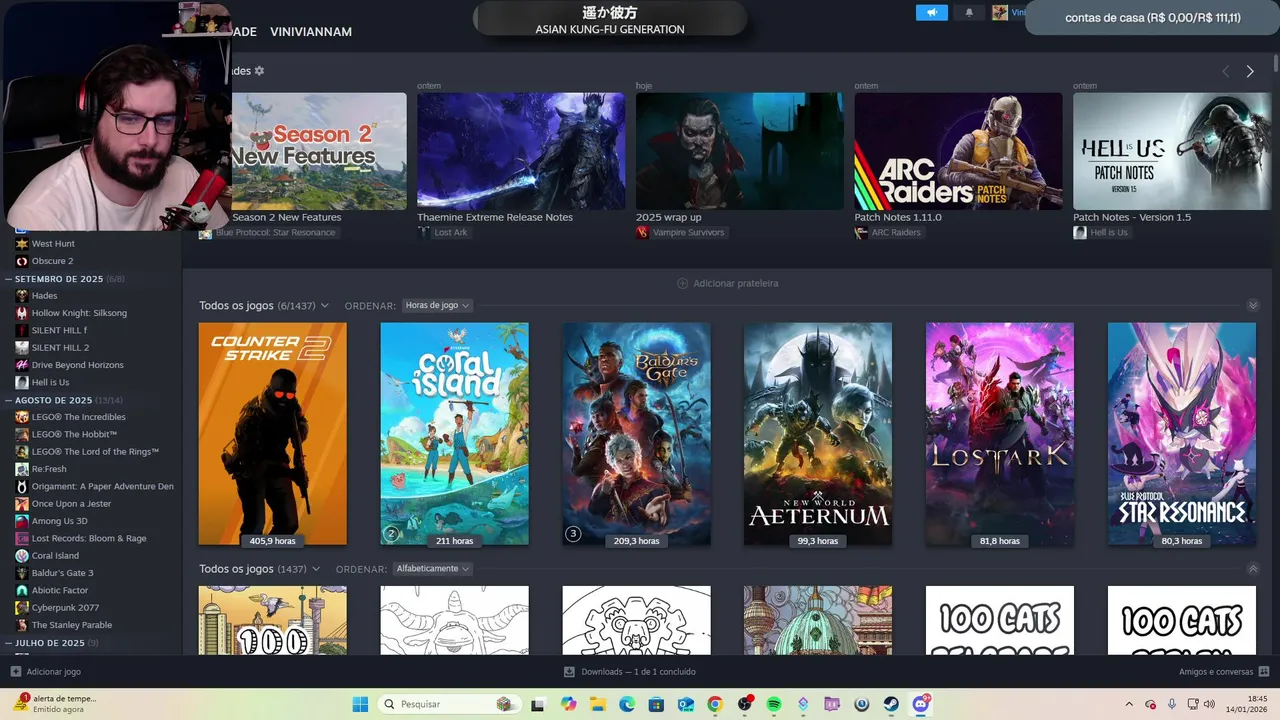Open the Counter-Strike 2 game card
The image size is (1280, 720).
[x=273, y=434]
